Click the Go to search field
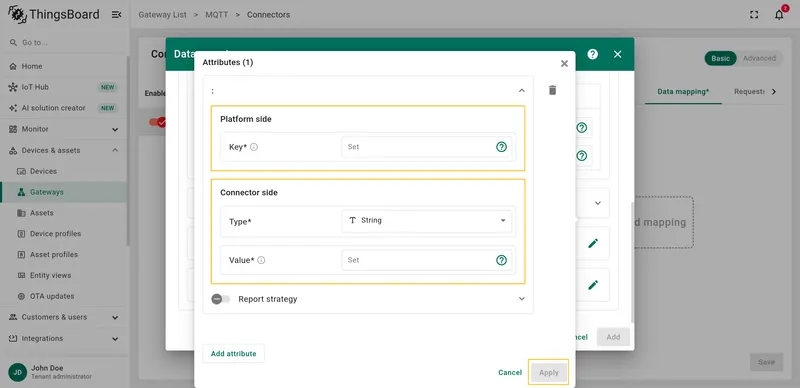Image resolution: width=800 pixels, height=388 pixels. click(63, 43)
